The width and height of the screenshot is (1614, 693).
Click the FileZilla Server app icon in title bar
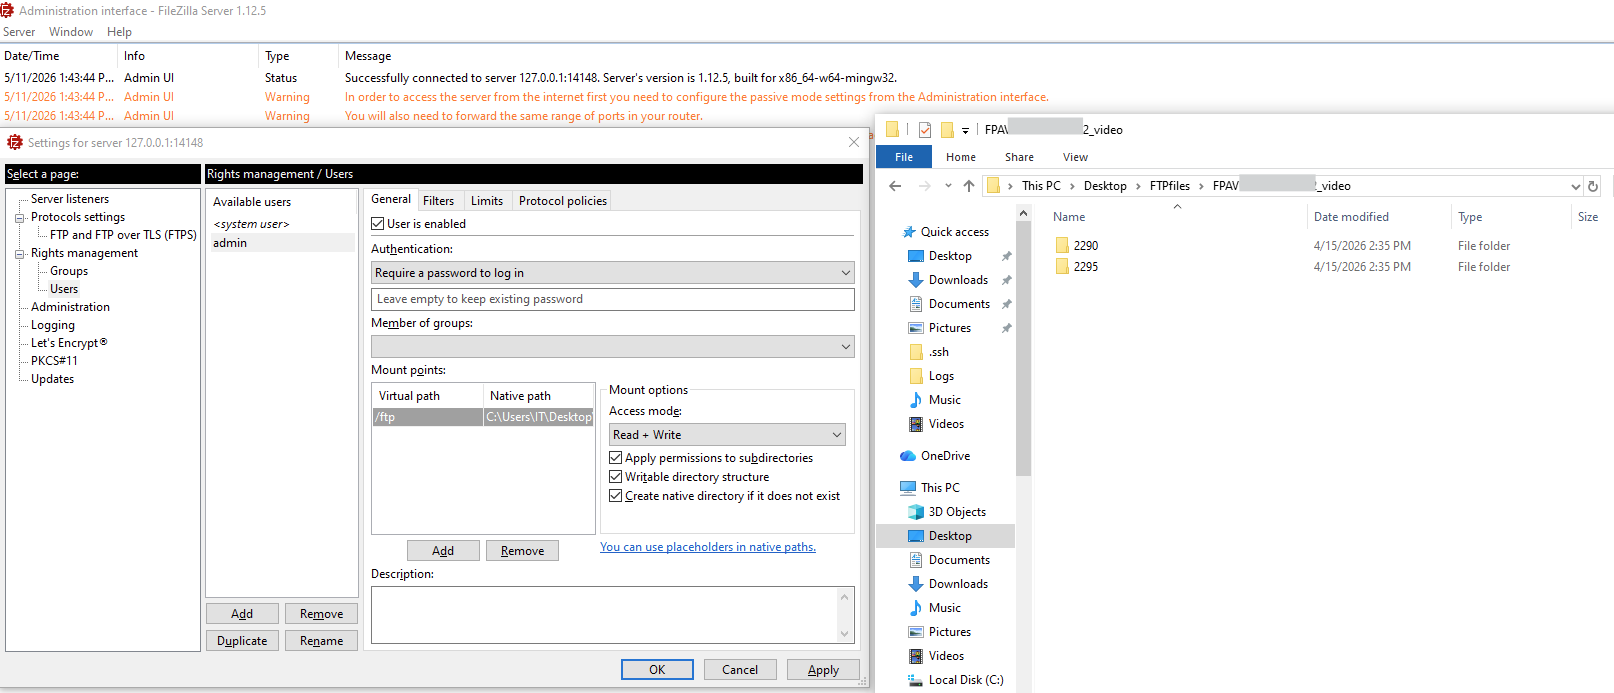(7, 10)
